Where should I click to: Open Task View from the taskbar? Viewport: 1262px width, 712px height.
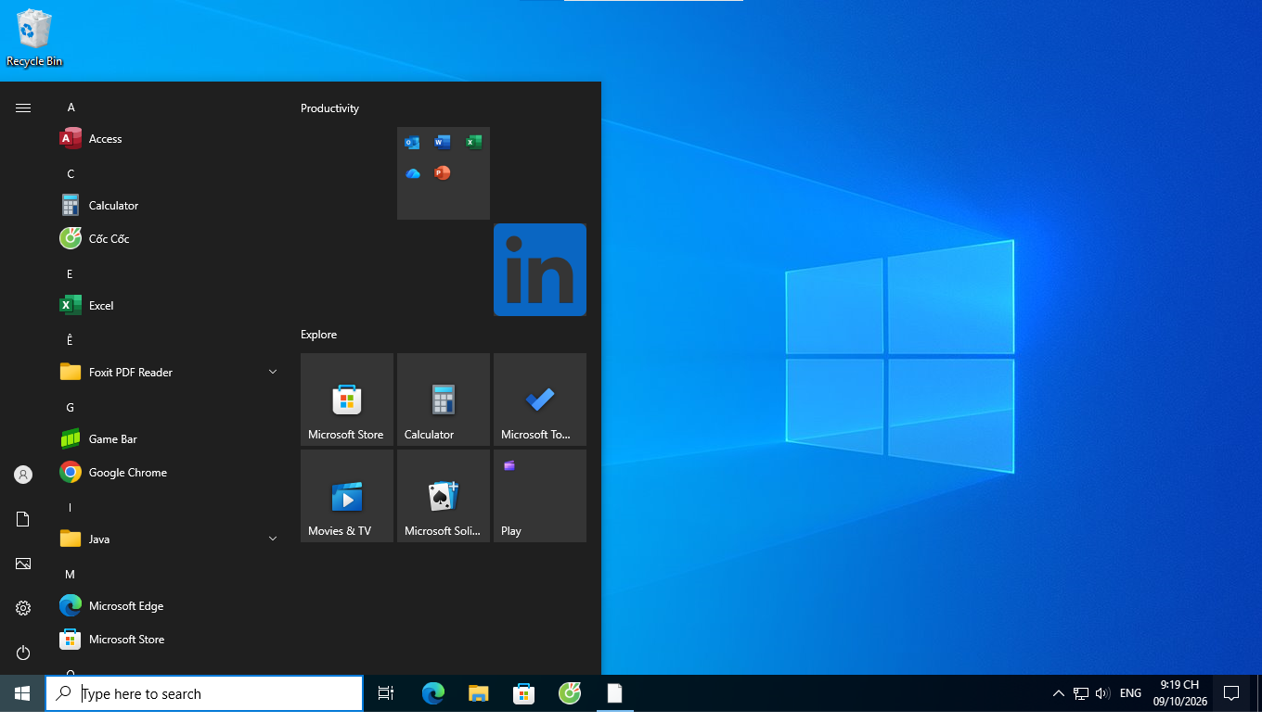(x=386, y=694)
